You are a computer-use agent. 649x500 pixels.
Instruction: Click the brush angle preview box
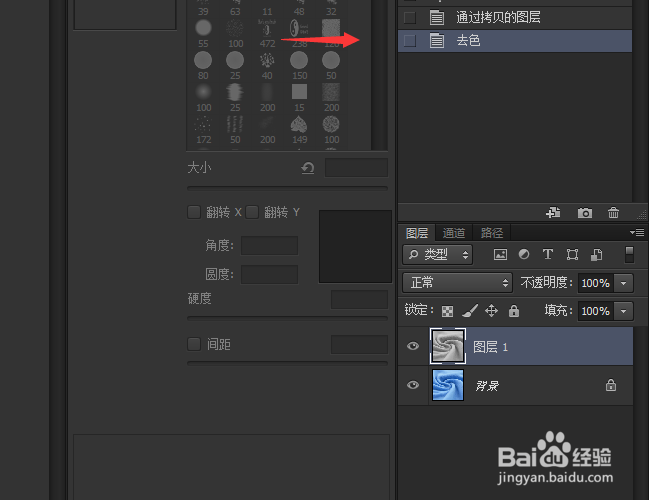pos(355,246)
